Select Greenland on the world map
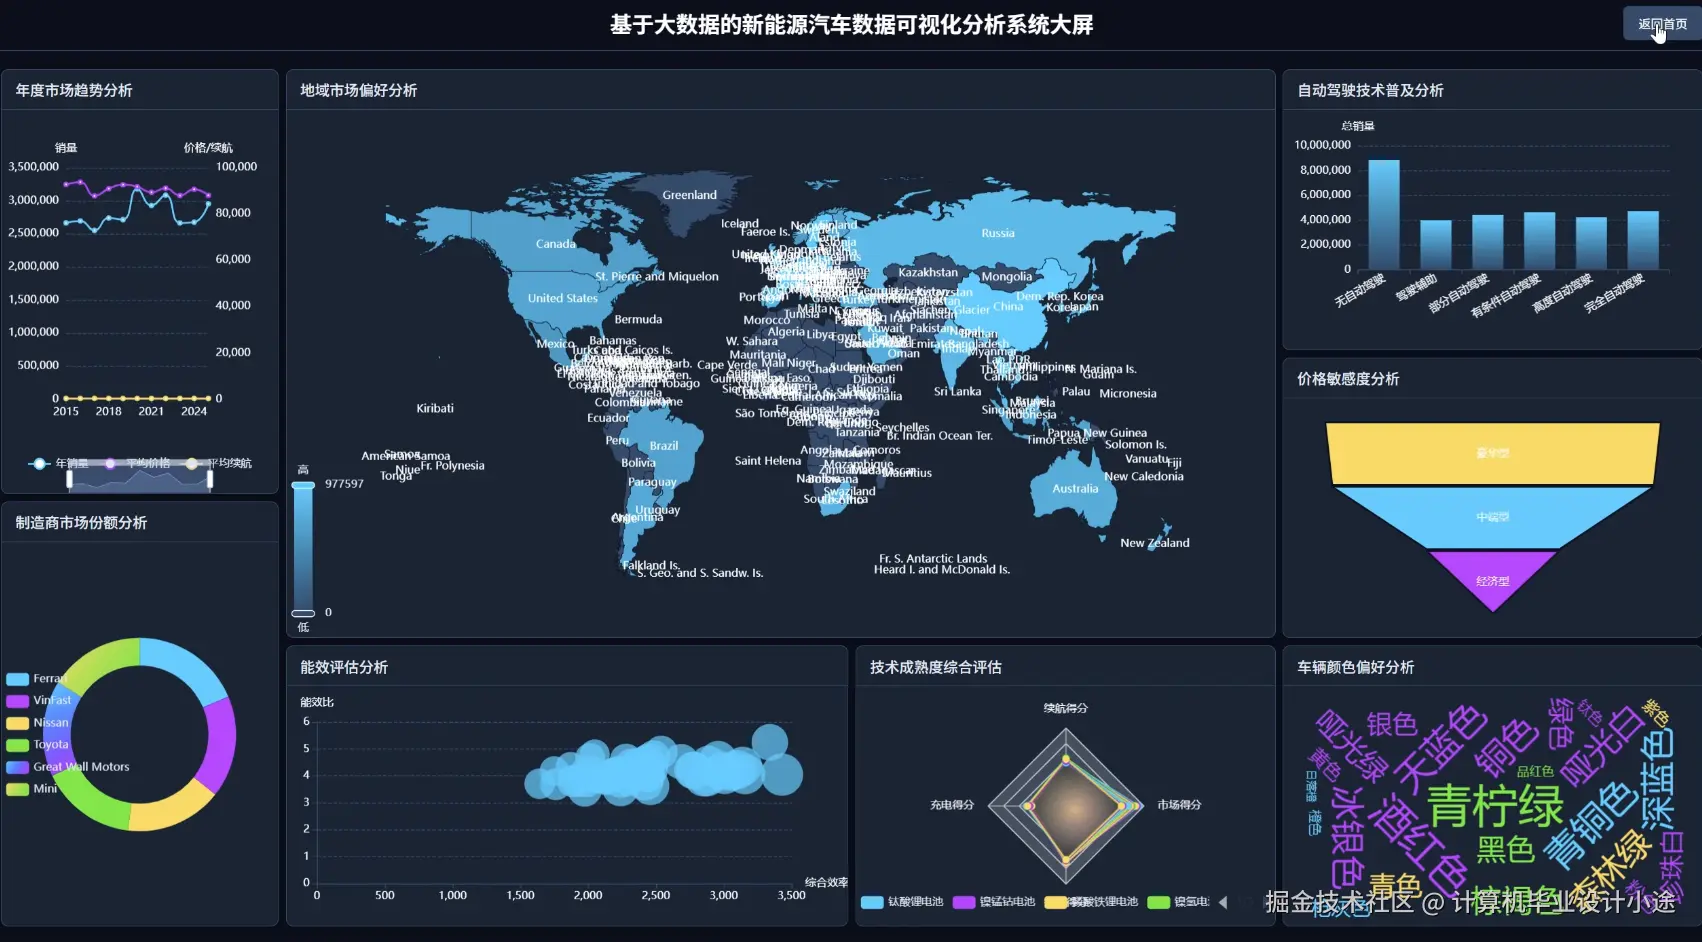Viewport: 1702px width, 942px height. [x=689, y=195]
